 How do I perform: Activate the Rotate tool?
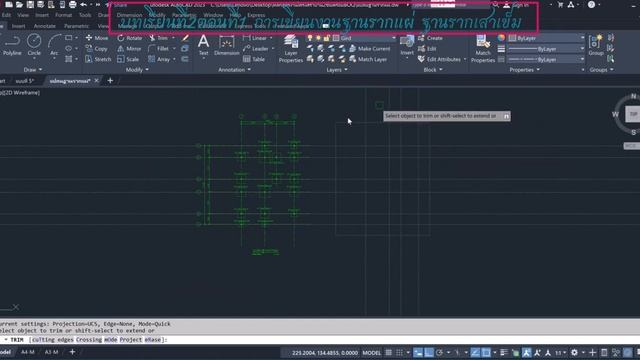(130, 38)
